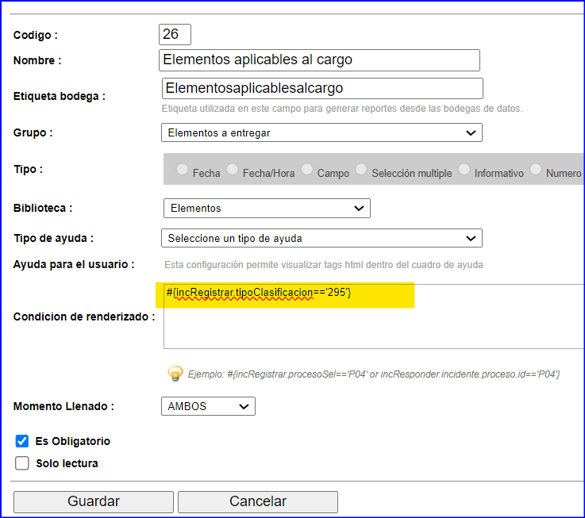The height and width of the screenshot is (518, 585).
Task: Choose the Numero type radio button
Action: [x=535, y=169]
